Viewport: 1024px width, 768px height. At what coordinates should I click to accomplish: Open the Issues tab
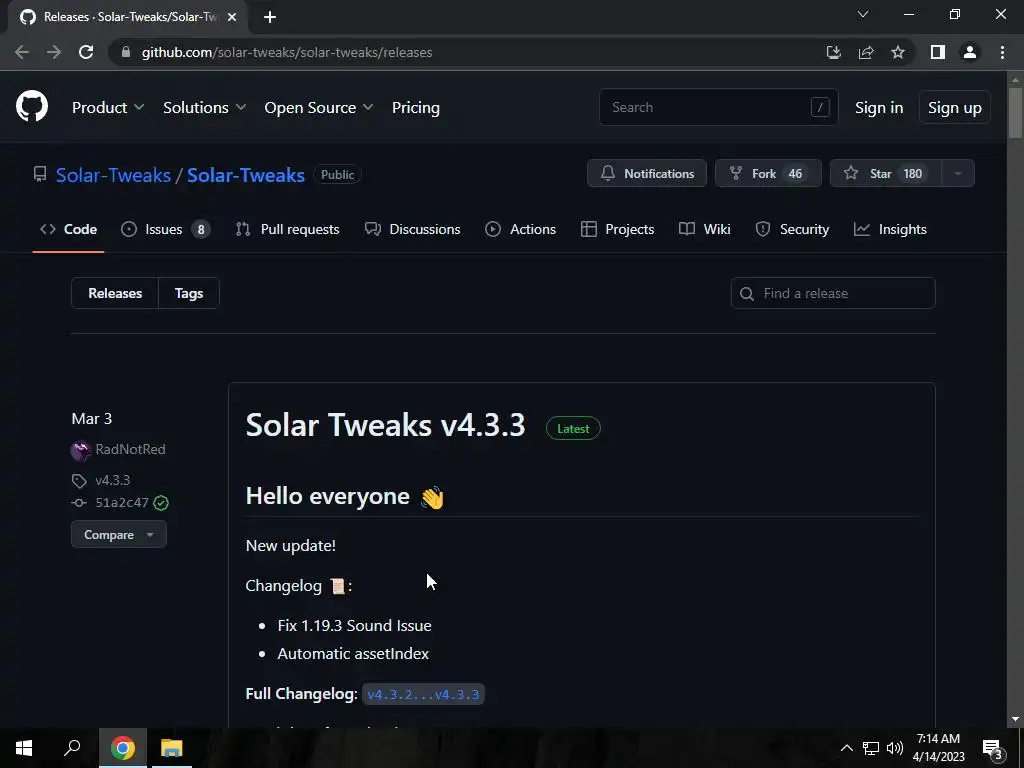click(165, 229)
